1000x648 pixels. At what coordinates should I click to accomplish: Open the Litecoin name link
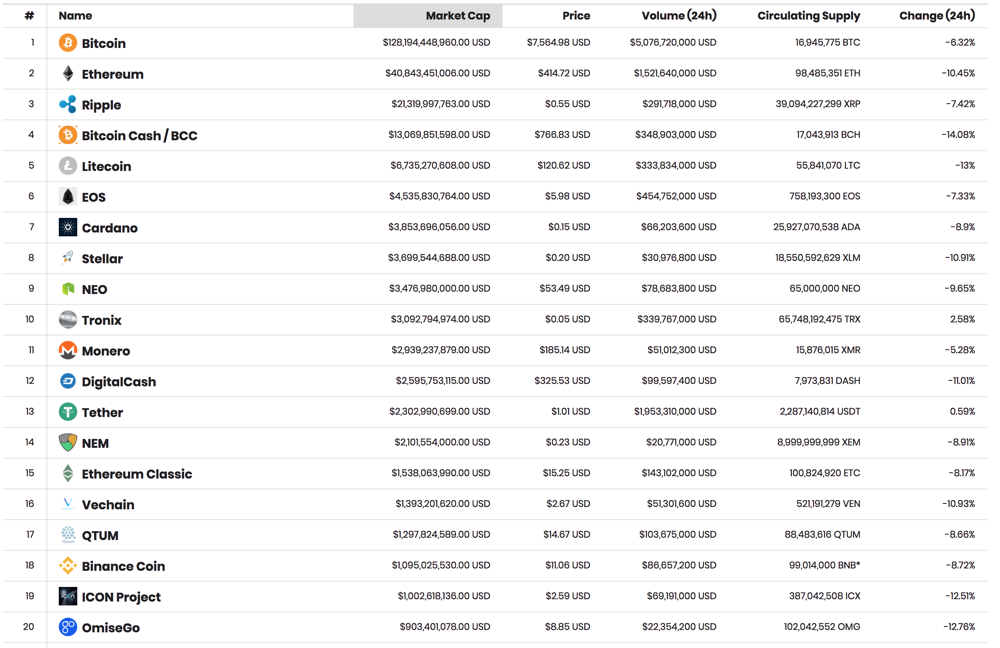(x=107, y=166)
